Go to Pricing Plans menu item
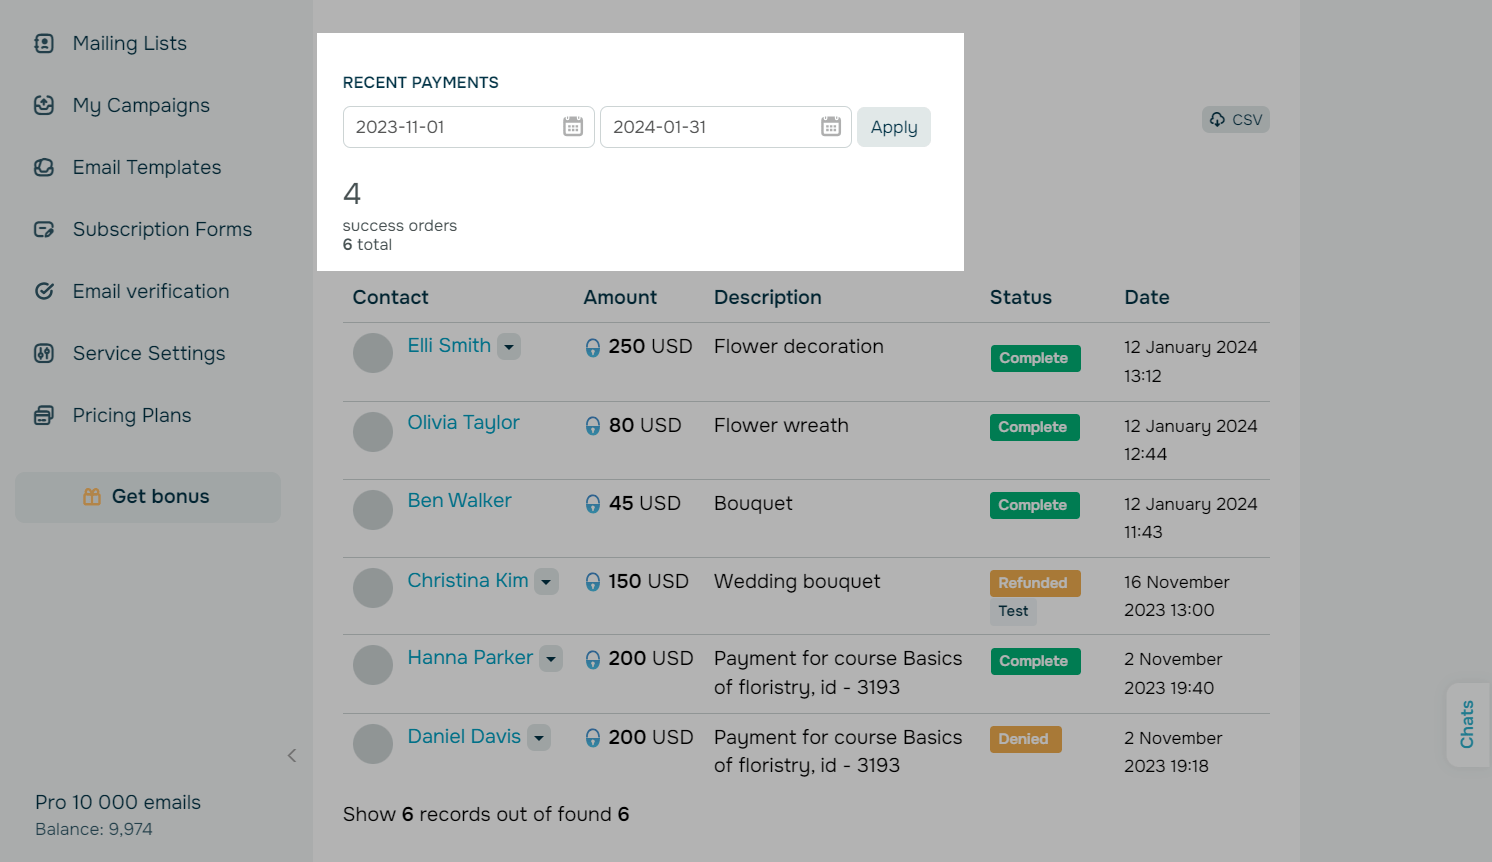The image size is (1492, 862). tap(132, 415)
